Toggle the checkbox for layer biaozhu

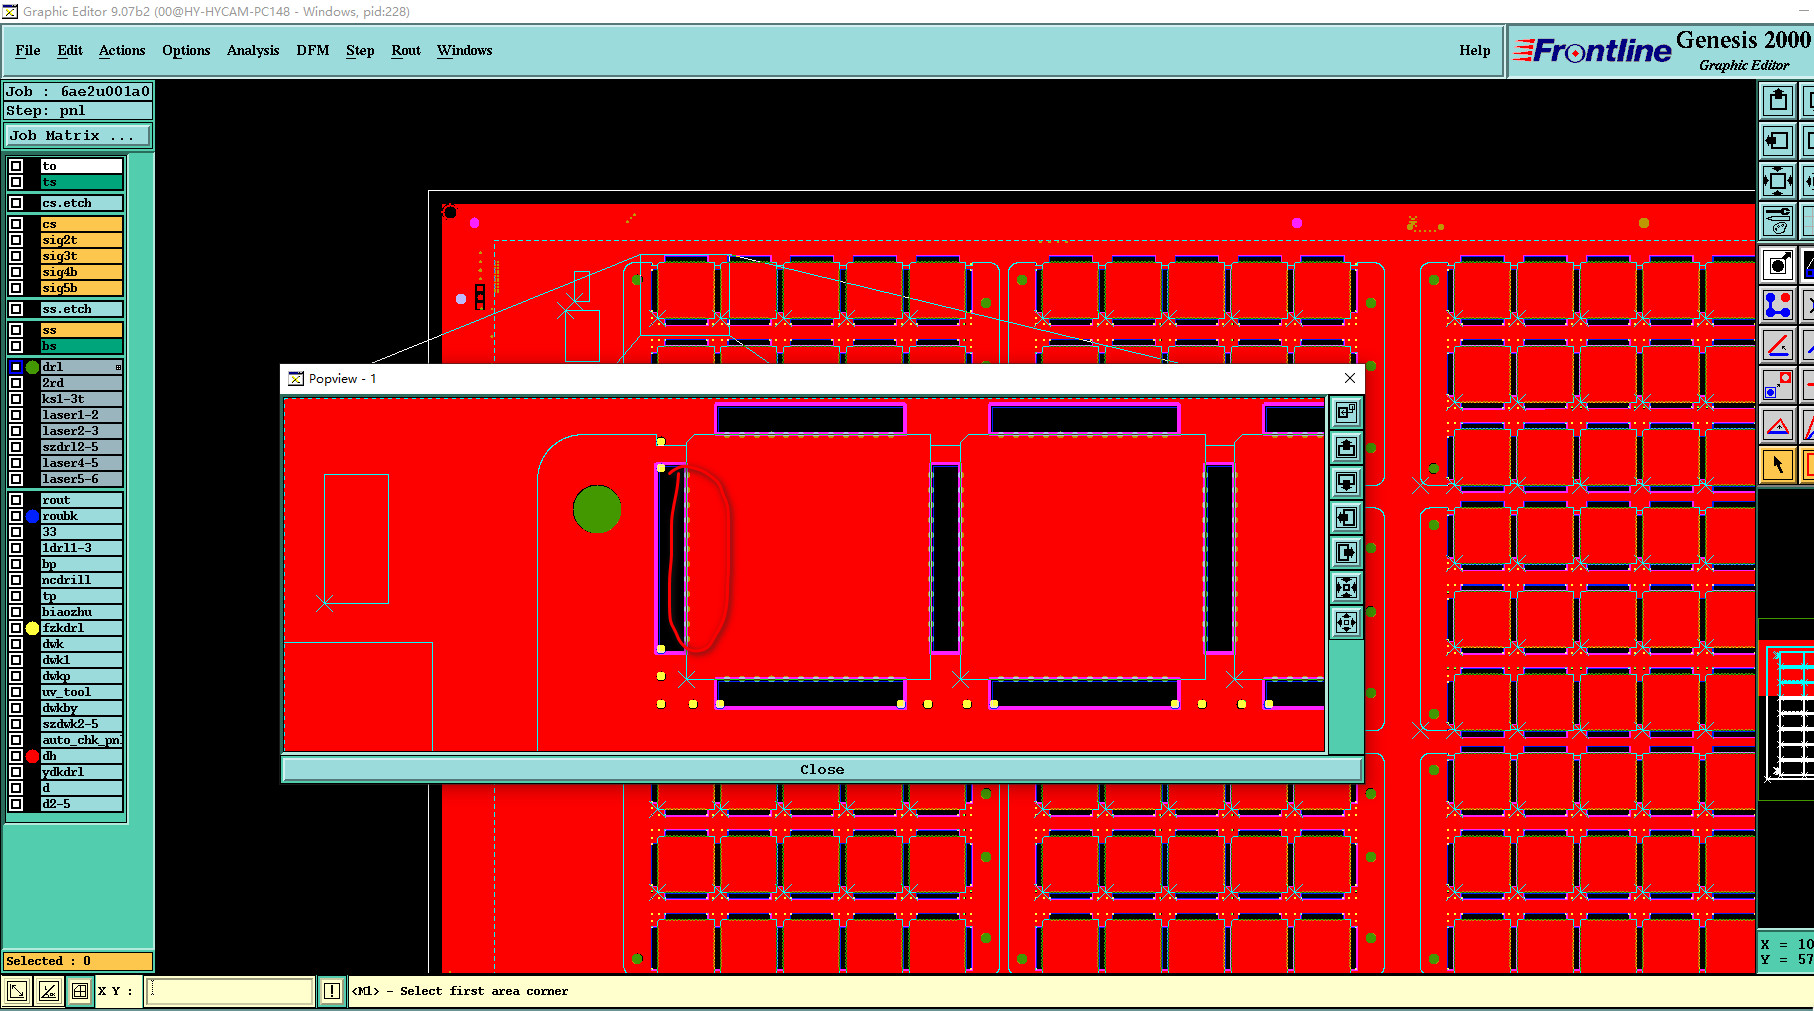click(x=16, y=612)
